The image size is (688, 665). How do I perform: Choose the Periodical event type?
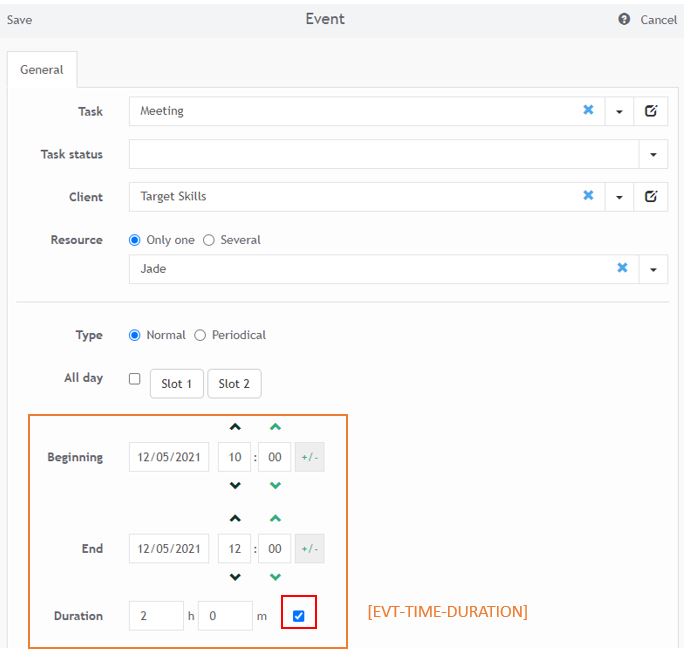200,335
